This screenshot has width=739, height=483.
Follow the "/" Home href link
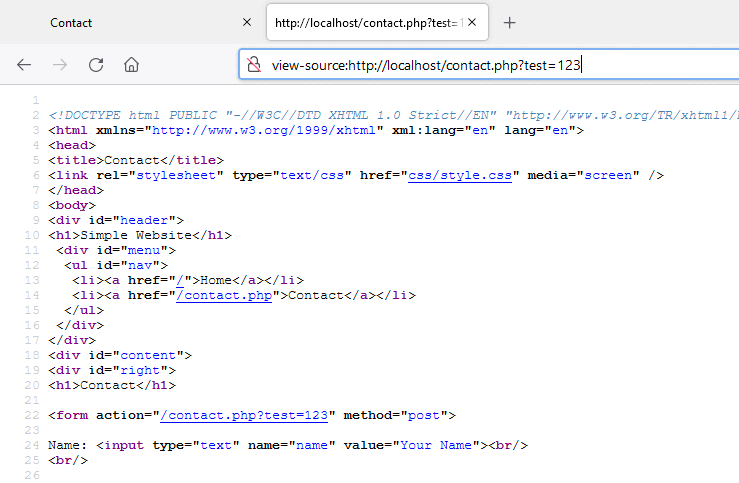coord(180,280)
